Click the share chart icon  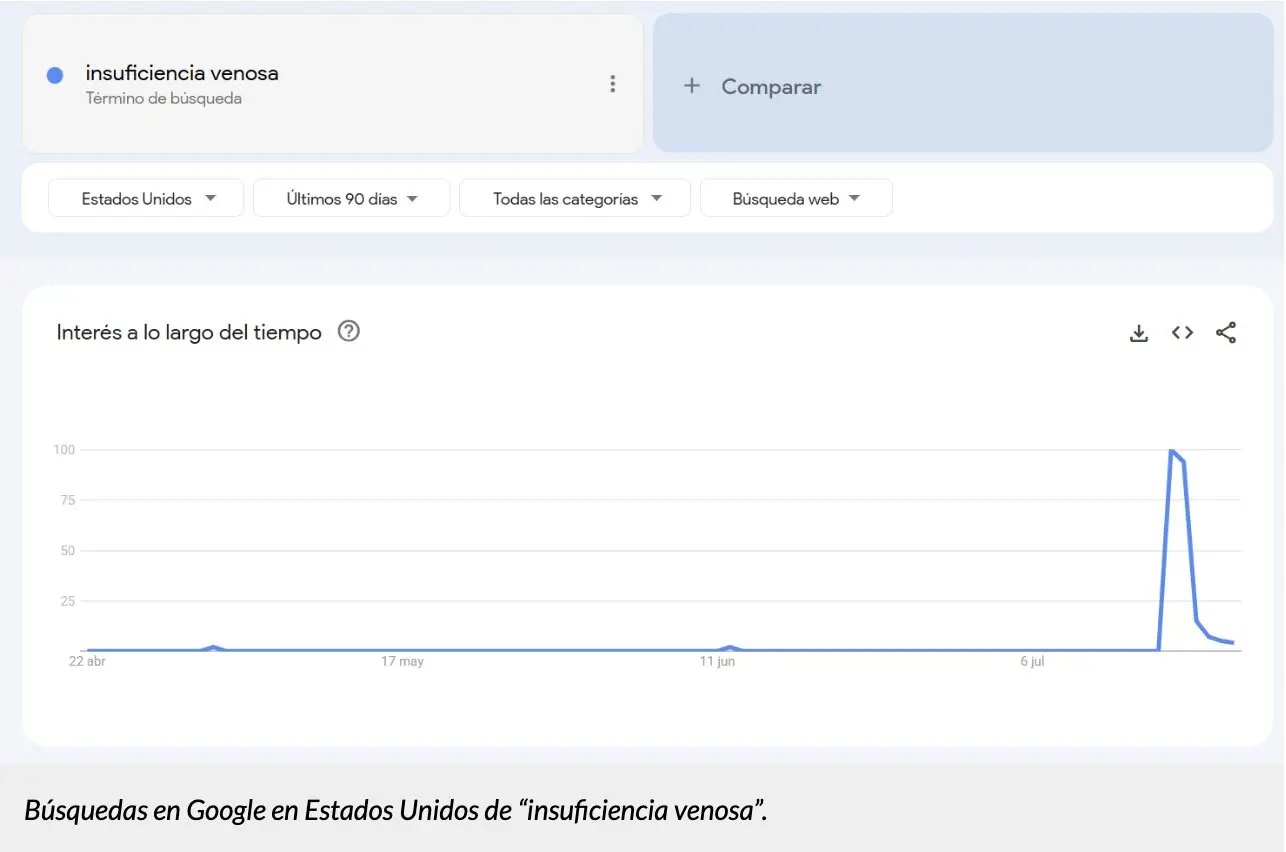[1226, 333]
